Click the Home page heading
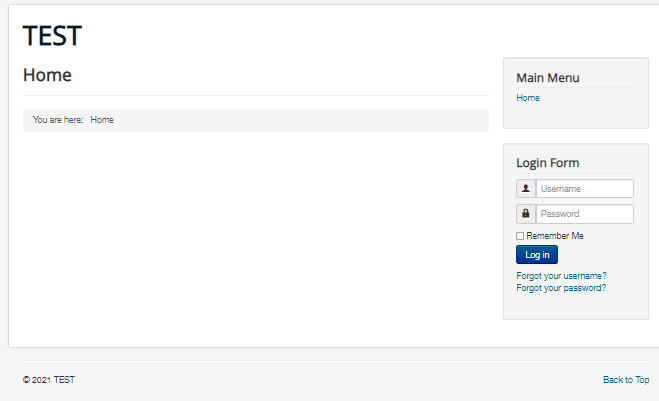 coord(47,75)
